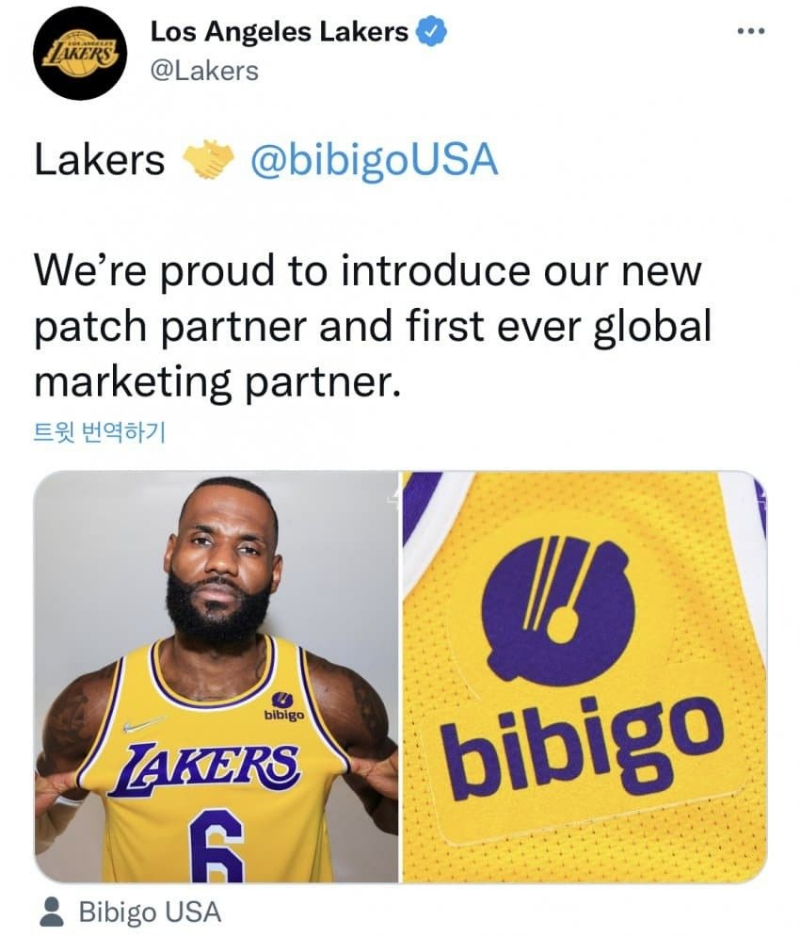Image resolution: width=800 pixels, height=936 pixels.
Task: Click the jersey number 6
Action: click(216, 846)
